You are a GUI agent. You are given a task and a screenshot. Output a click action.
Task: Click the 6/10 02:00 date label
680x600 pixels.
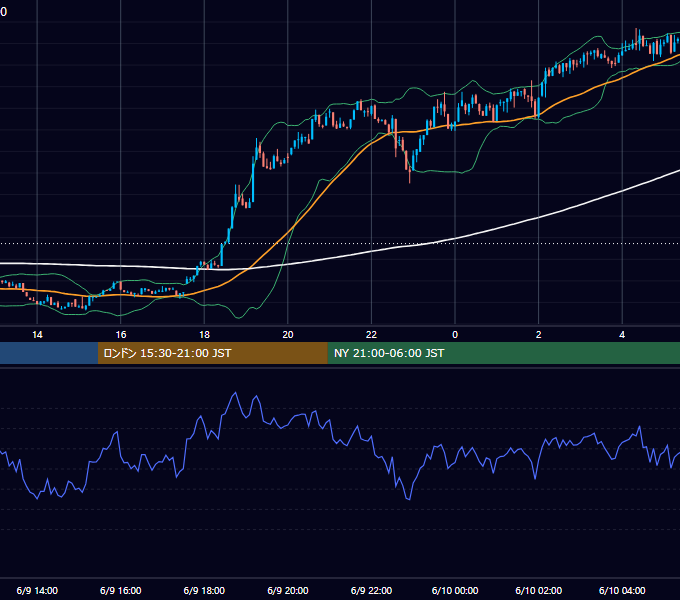coord(539,590)
